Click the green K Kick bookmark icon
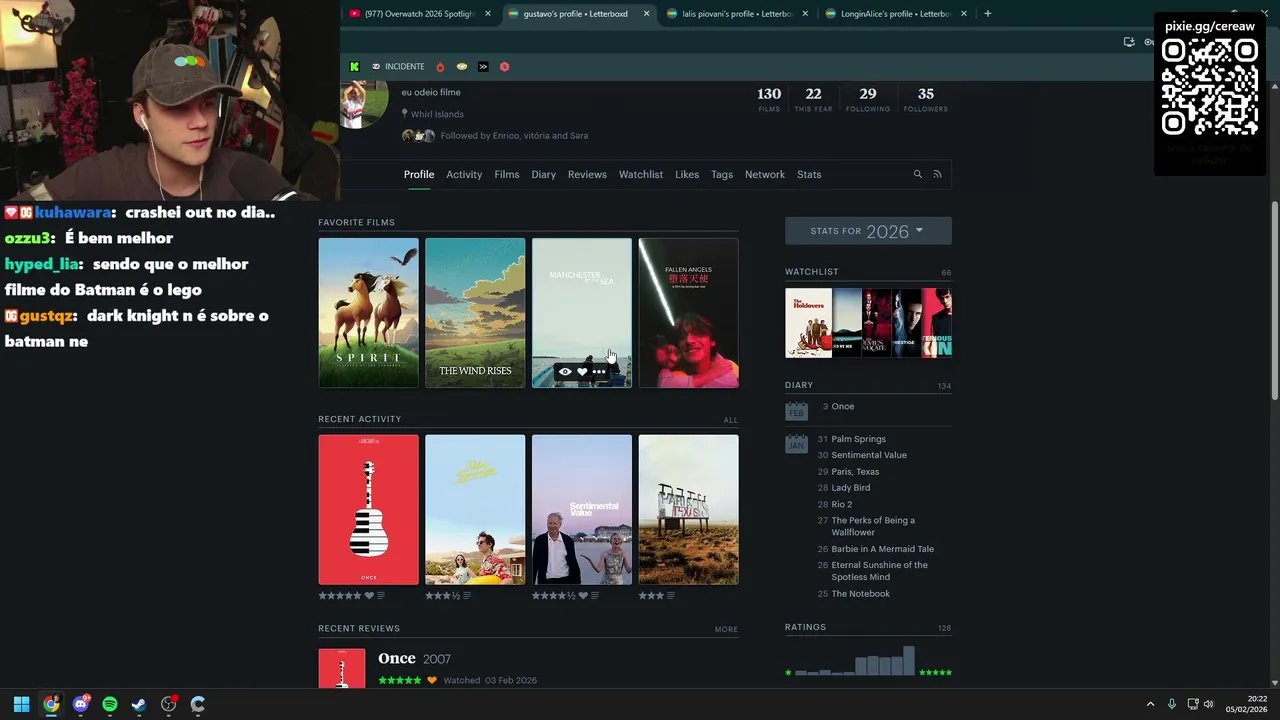 pyautogui.click(x=354, y=67)
